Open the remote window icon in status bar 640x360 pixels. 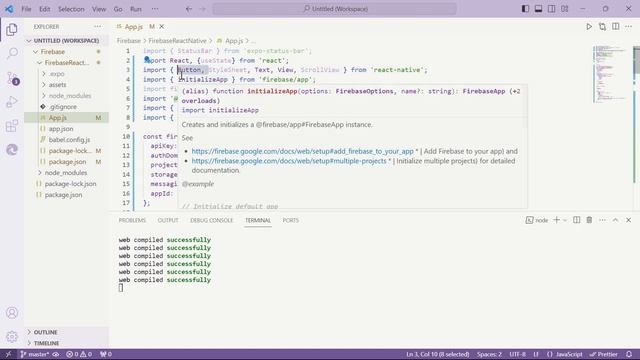[x=8, y=354]
